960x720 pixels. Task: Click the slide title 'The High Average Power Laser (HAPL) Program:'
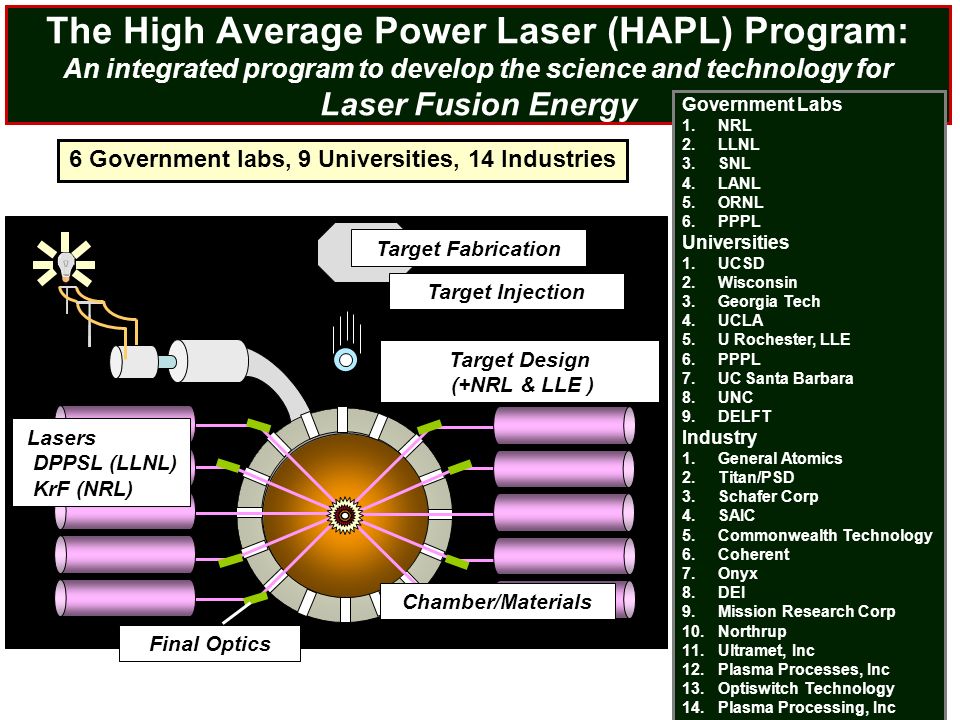click(x=477, y=30)
